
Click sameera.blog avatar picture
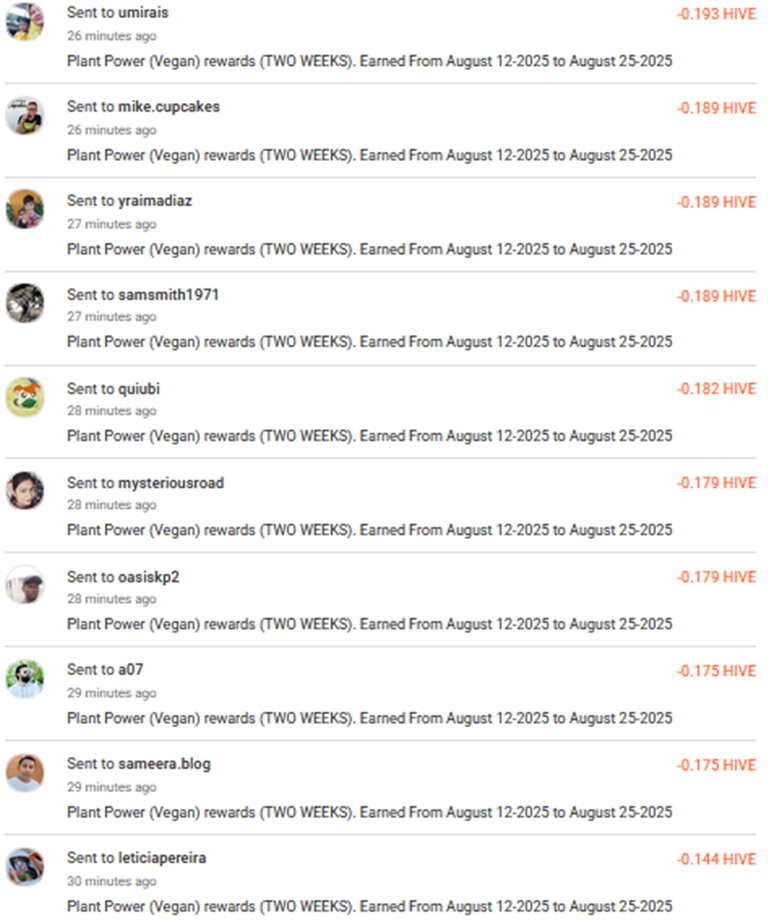[25, 773]
